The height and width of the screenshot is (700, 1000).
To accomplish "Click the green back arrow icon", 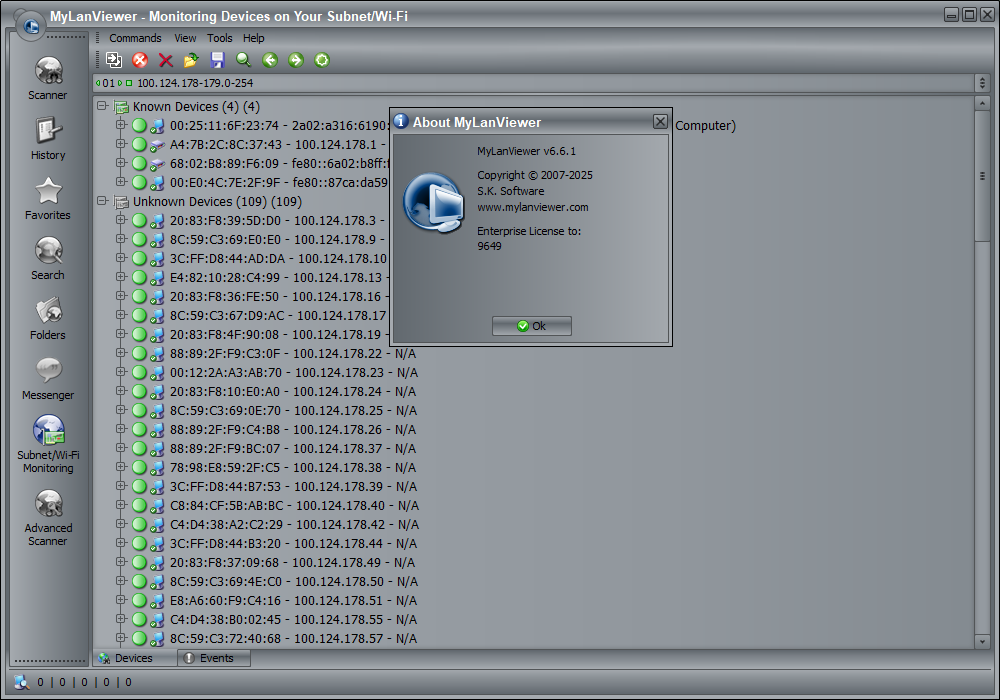I will 270,60.
